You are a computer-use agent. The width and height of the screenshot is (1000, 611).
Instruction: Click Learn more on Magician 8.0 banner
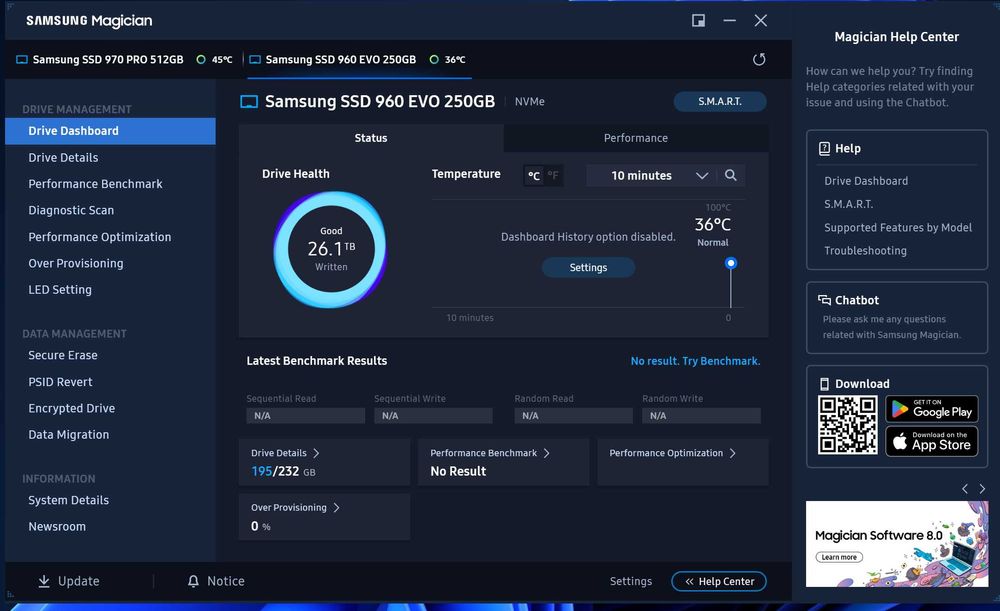[839, 557]
